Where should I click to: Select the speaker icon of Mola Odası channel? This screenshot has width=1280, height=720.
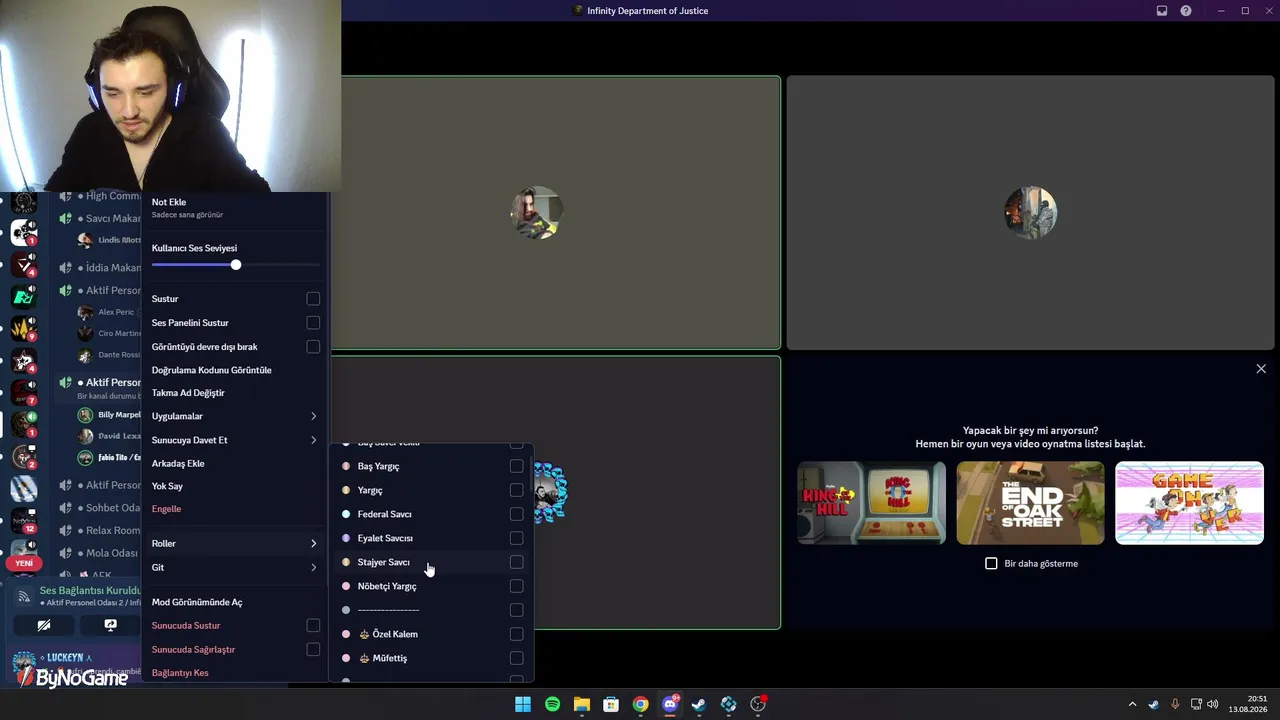[x=66, y=553]
